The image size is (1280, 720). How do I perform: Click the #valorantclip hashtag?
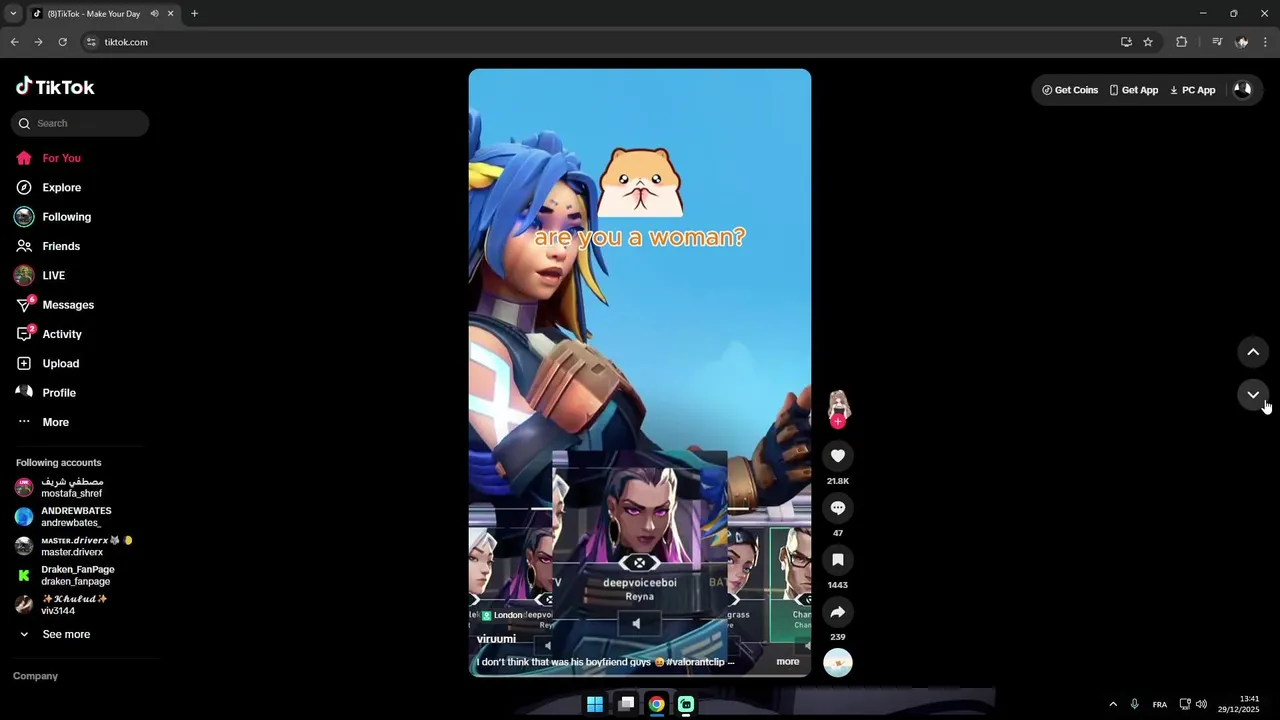pos(695,662)
